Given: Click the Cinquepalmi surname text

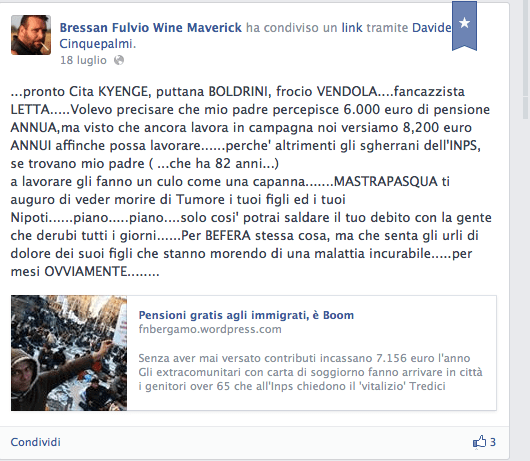Looking at the screenshot, I should point(96,44).
